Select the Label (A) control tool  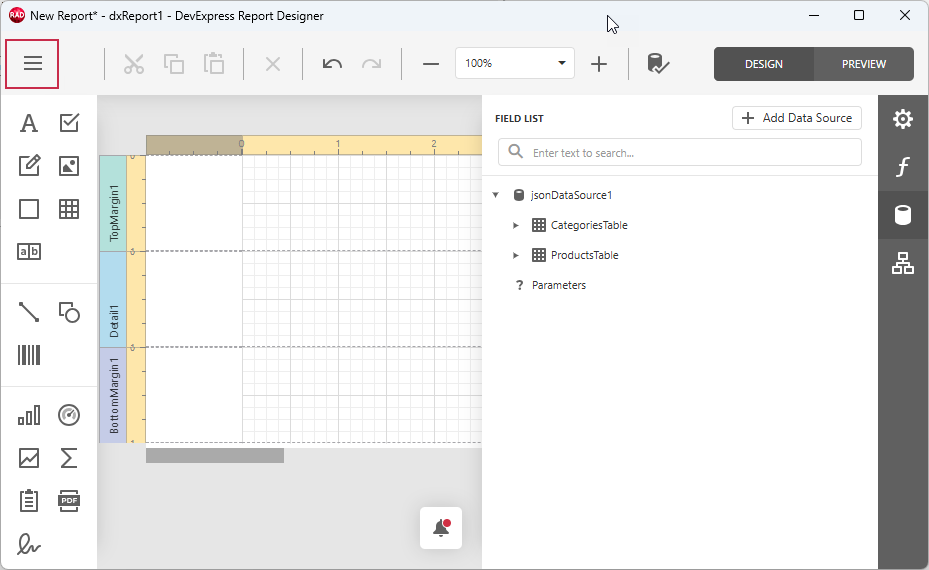point(28,123)
